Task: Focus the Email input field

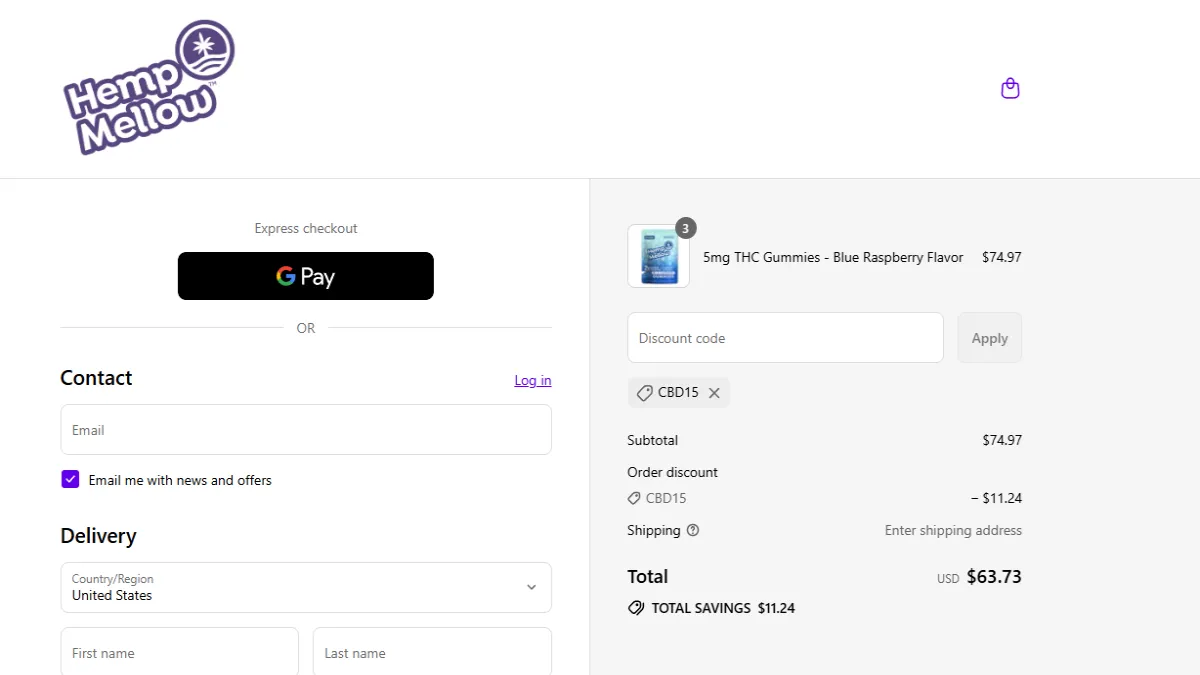Action: 305,430
